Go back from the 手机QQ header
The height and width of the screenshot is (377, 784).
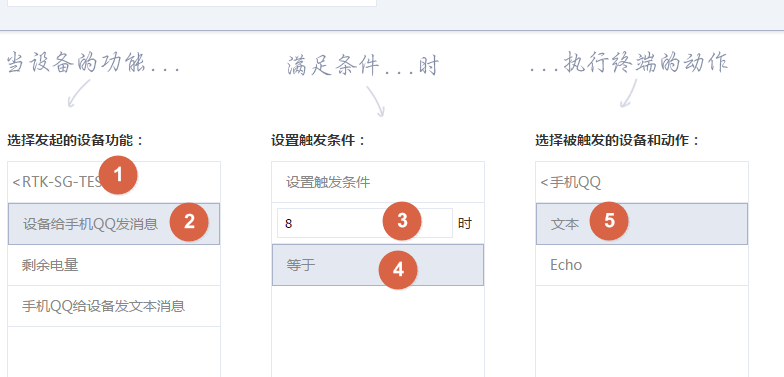coord(642,182)
